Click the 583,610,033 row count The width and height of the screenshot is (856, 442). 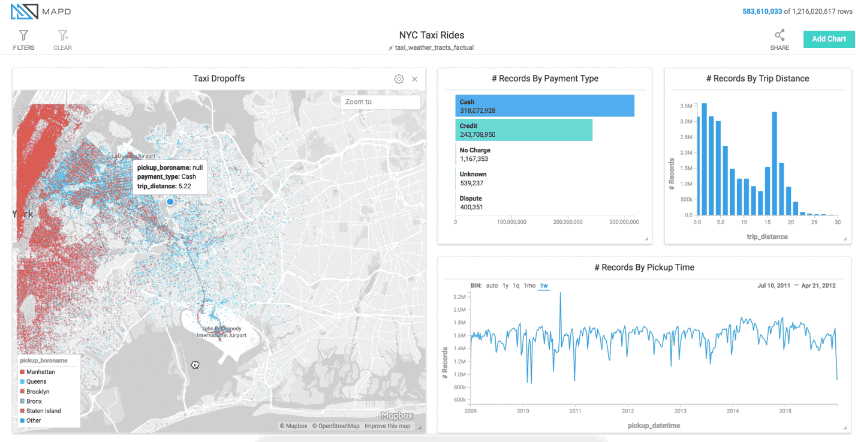(x=762, y=11)
